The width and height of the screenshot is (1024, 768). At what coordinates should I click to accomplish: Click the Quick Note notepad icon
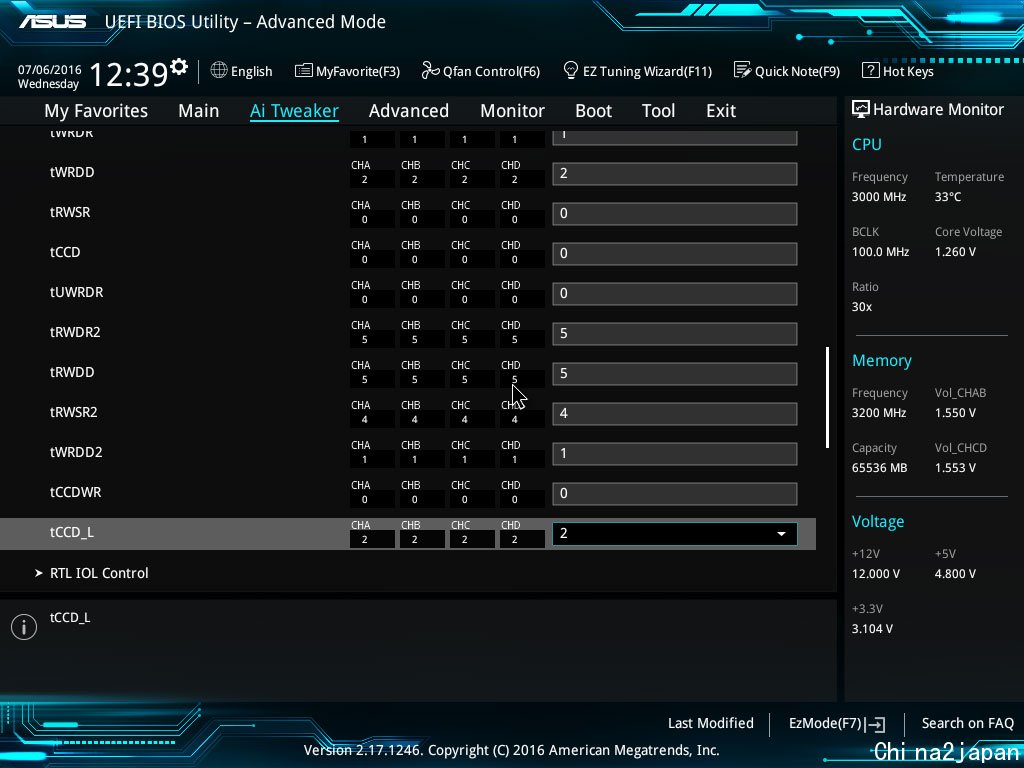(742, 70)
